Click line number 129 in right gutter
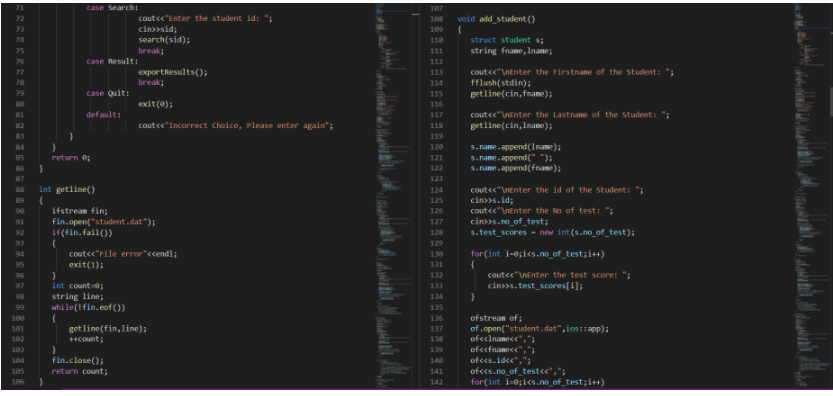Viewport: 833px width, 396px height. (x=436, y=243)
